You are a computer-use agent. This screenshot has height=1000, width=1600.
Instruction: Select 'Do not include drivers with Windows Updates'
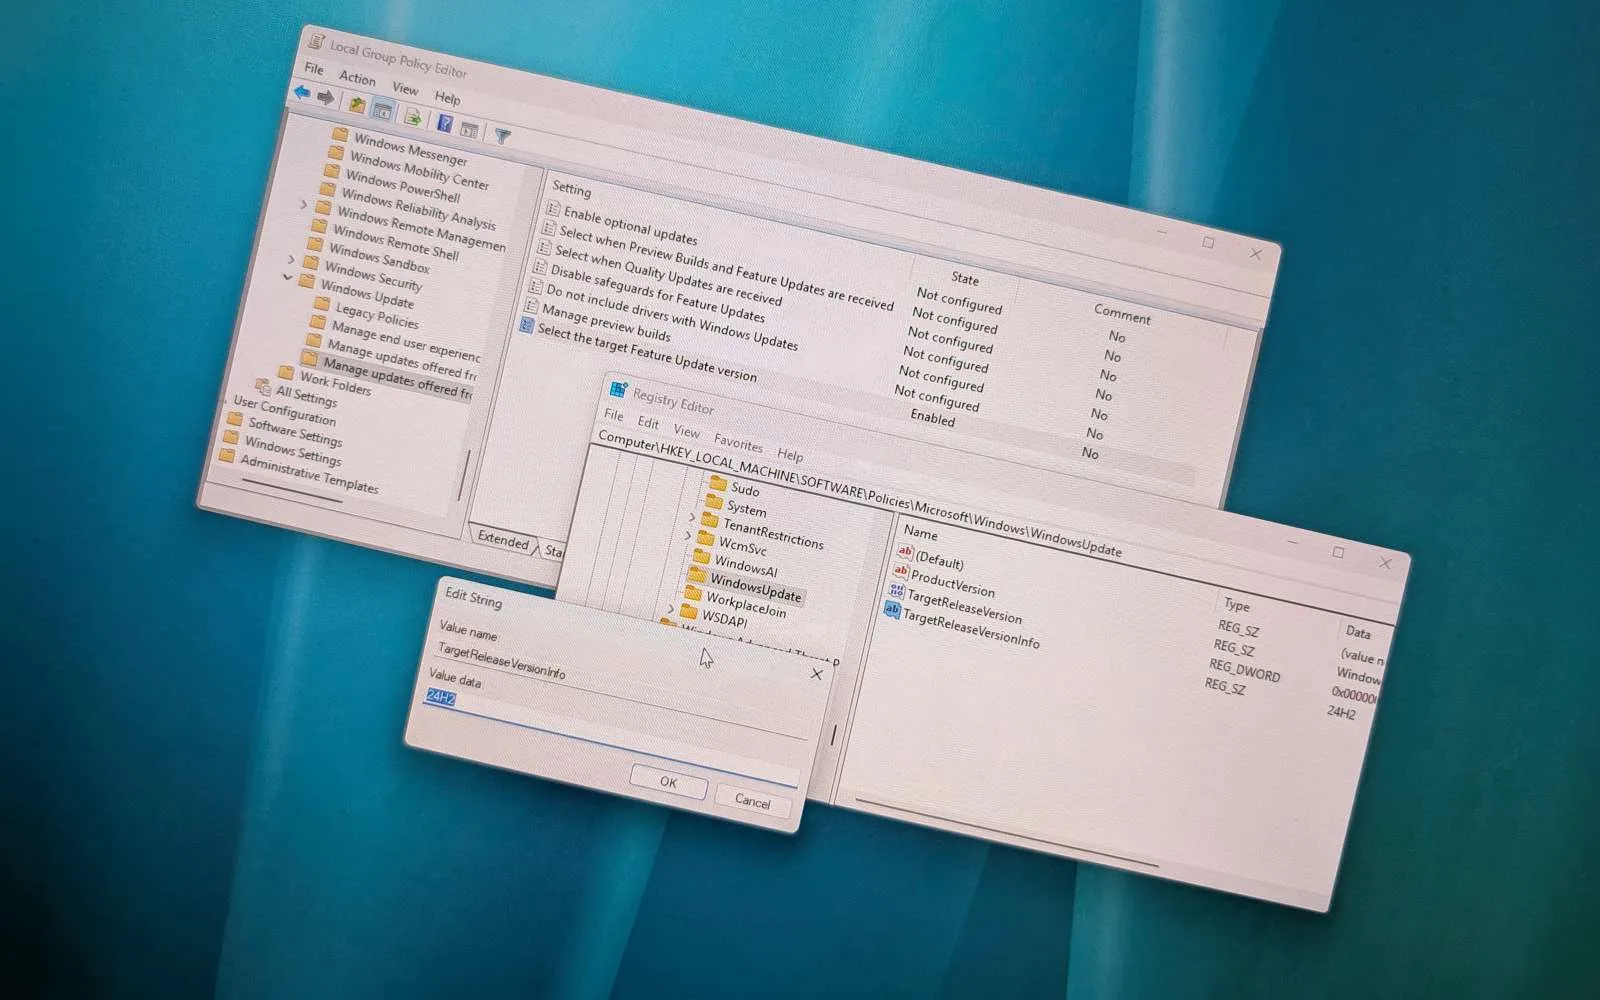672,319
